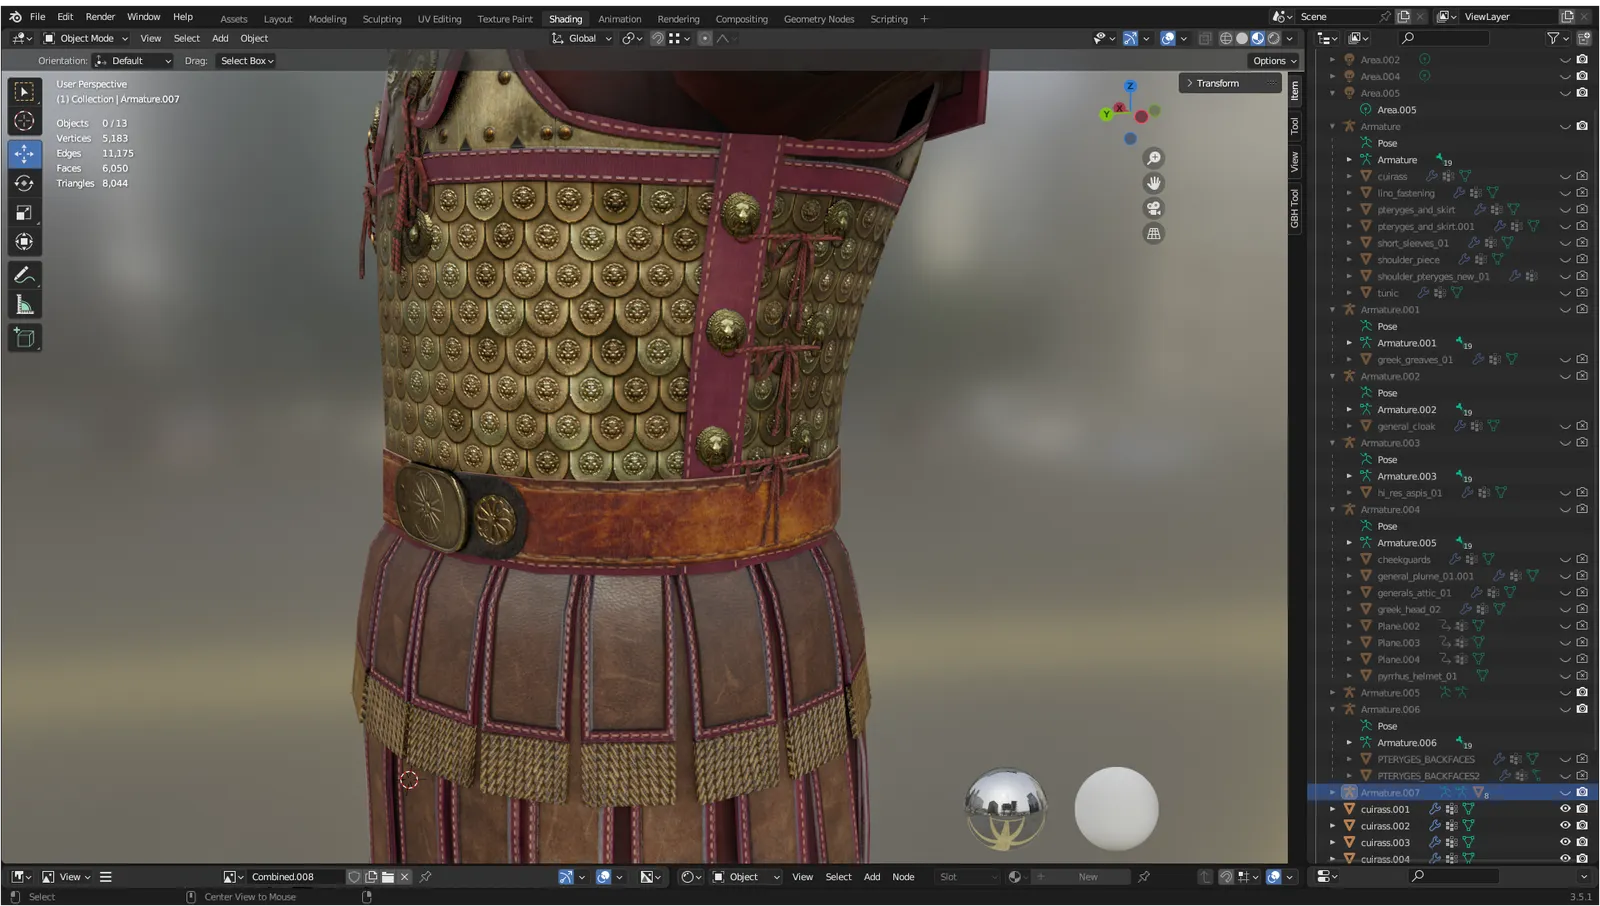
Task: Activate the combined Transform tool
Action: click(24, 242)
